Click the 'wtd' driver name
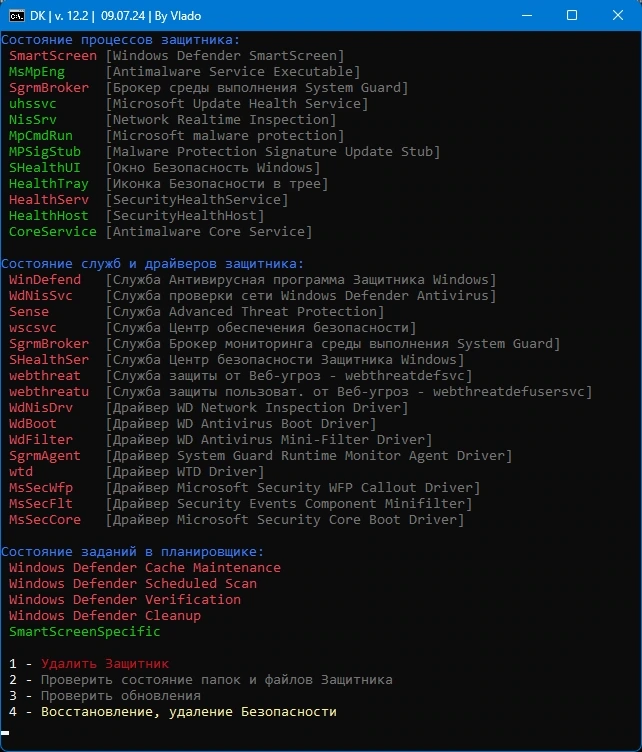Screen dimensions: 642x752 [x=21, y=471]
